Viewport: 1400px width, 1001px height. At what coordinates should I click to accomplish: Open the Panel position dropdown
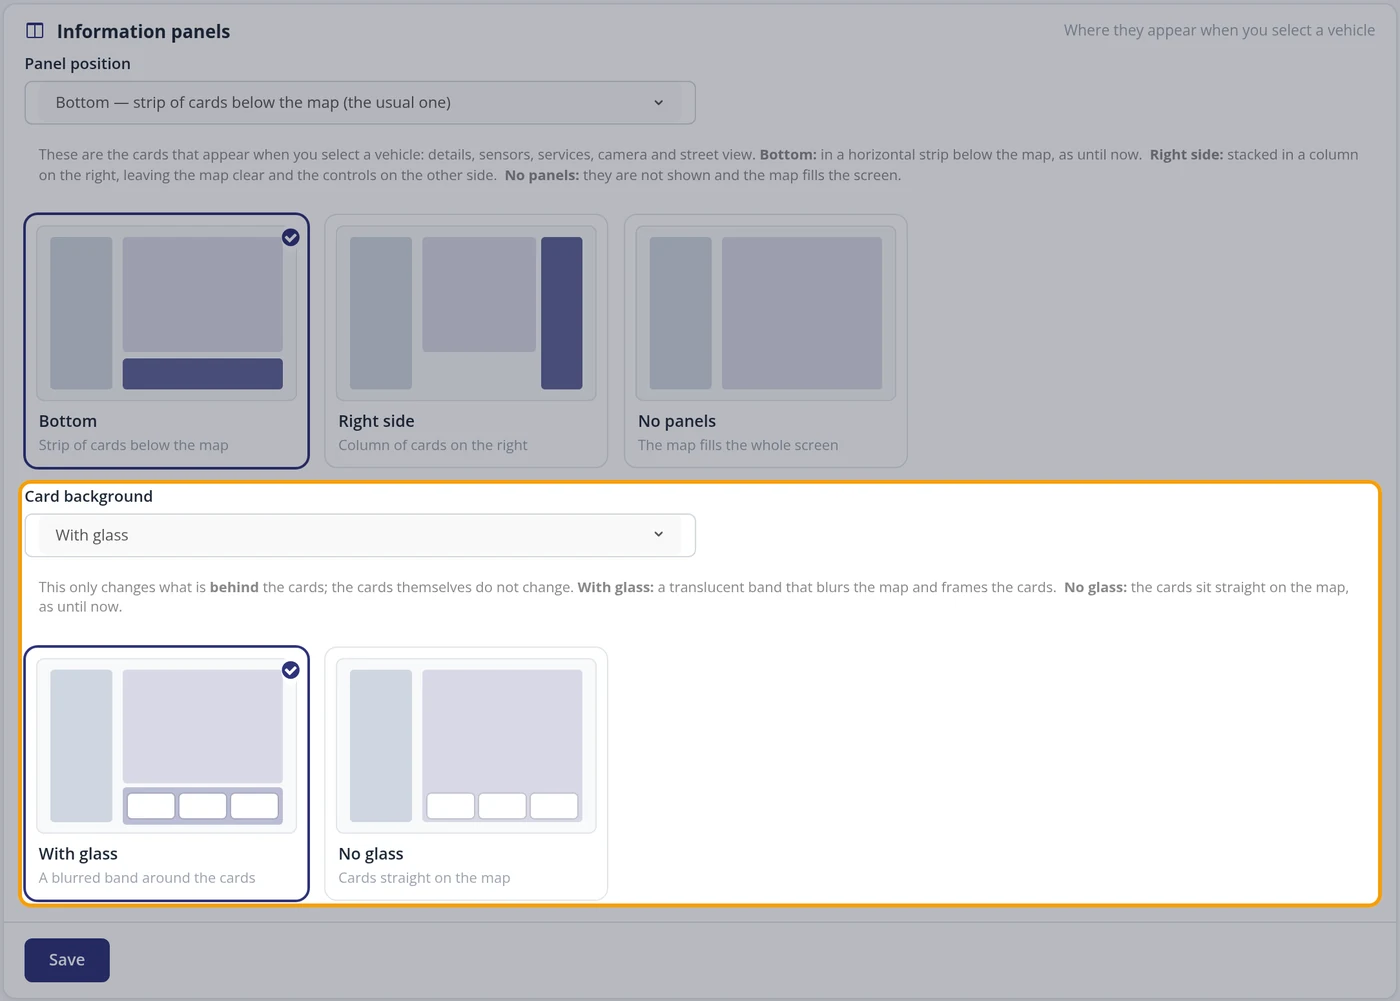[x=360, y=103]
